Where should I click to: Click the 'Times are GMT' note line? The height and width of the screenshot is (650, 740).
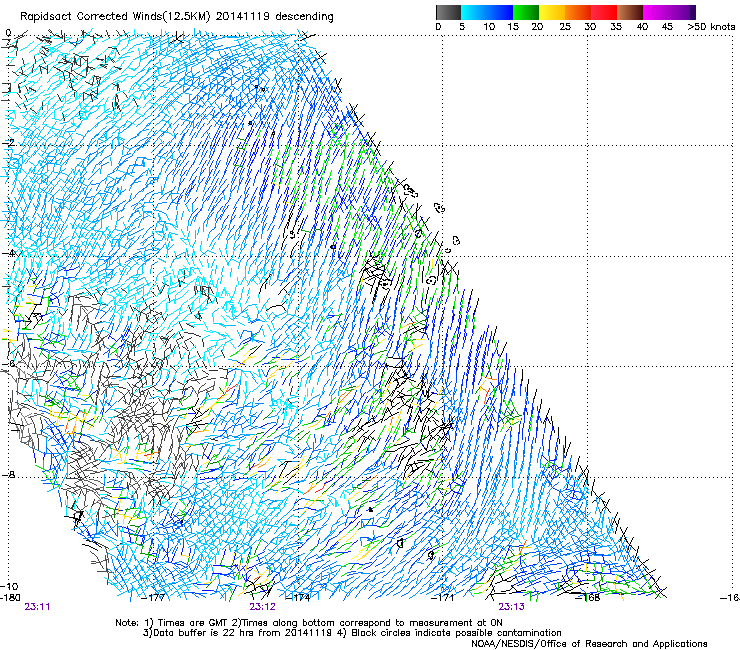(309, 623)
